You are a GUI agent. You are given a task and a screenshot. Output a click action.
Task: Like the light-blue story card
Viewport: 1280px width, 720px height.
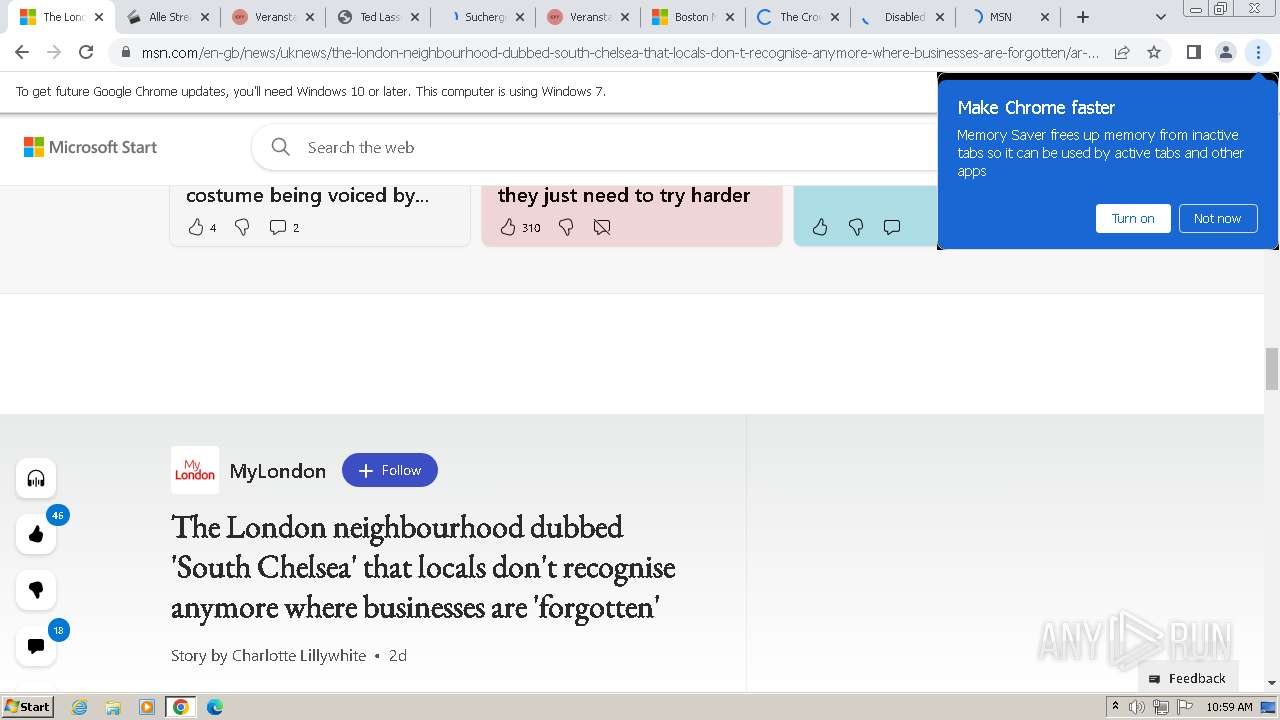pos(820,227)
